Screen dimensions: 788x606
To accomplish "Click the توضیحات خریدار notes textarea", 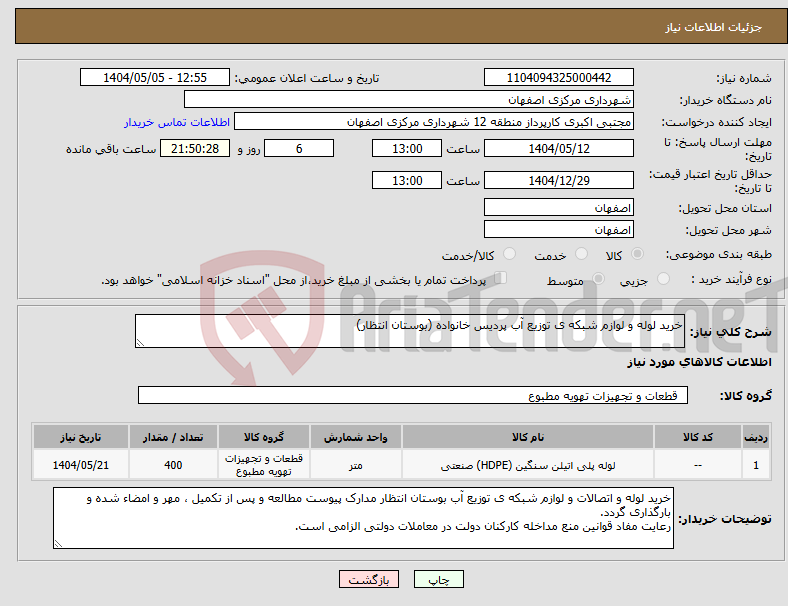I will coord(363,518).
